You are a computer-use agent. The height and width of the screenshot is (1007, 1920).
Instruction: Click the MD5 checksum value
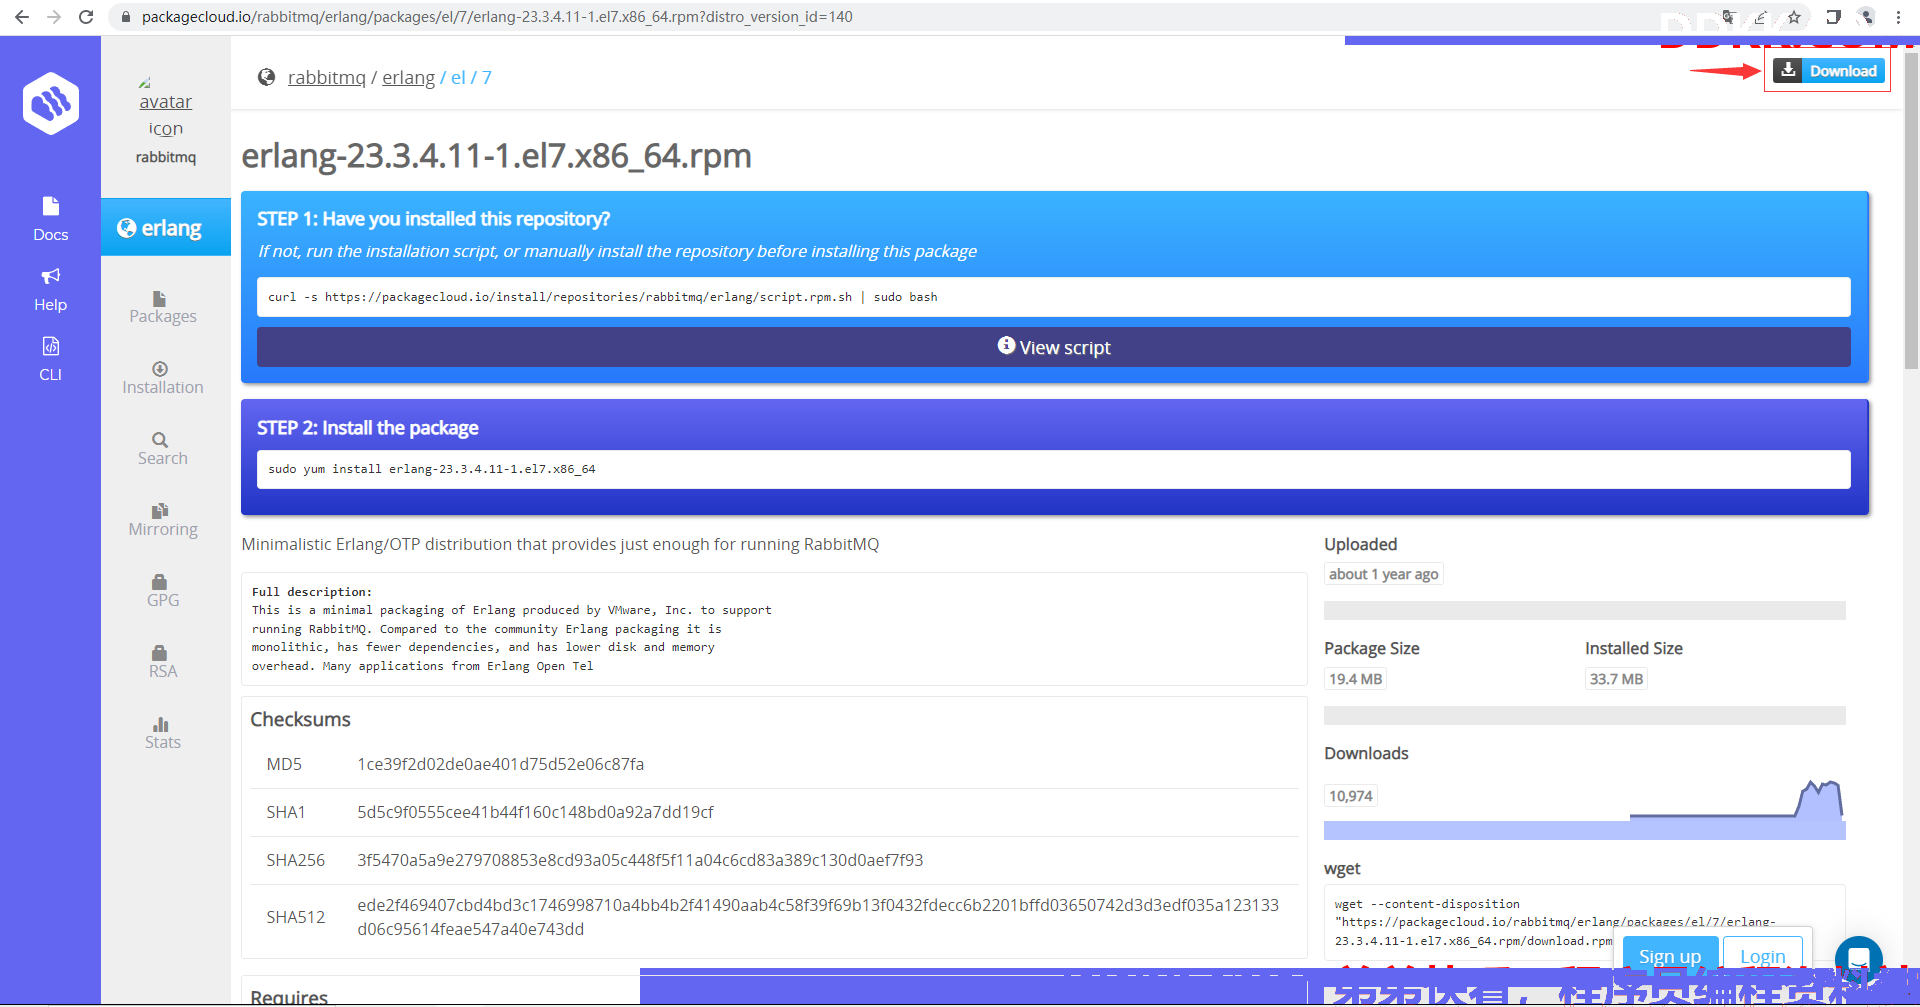click(500, 764)
